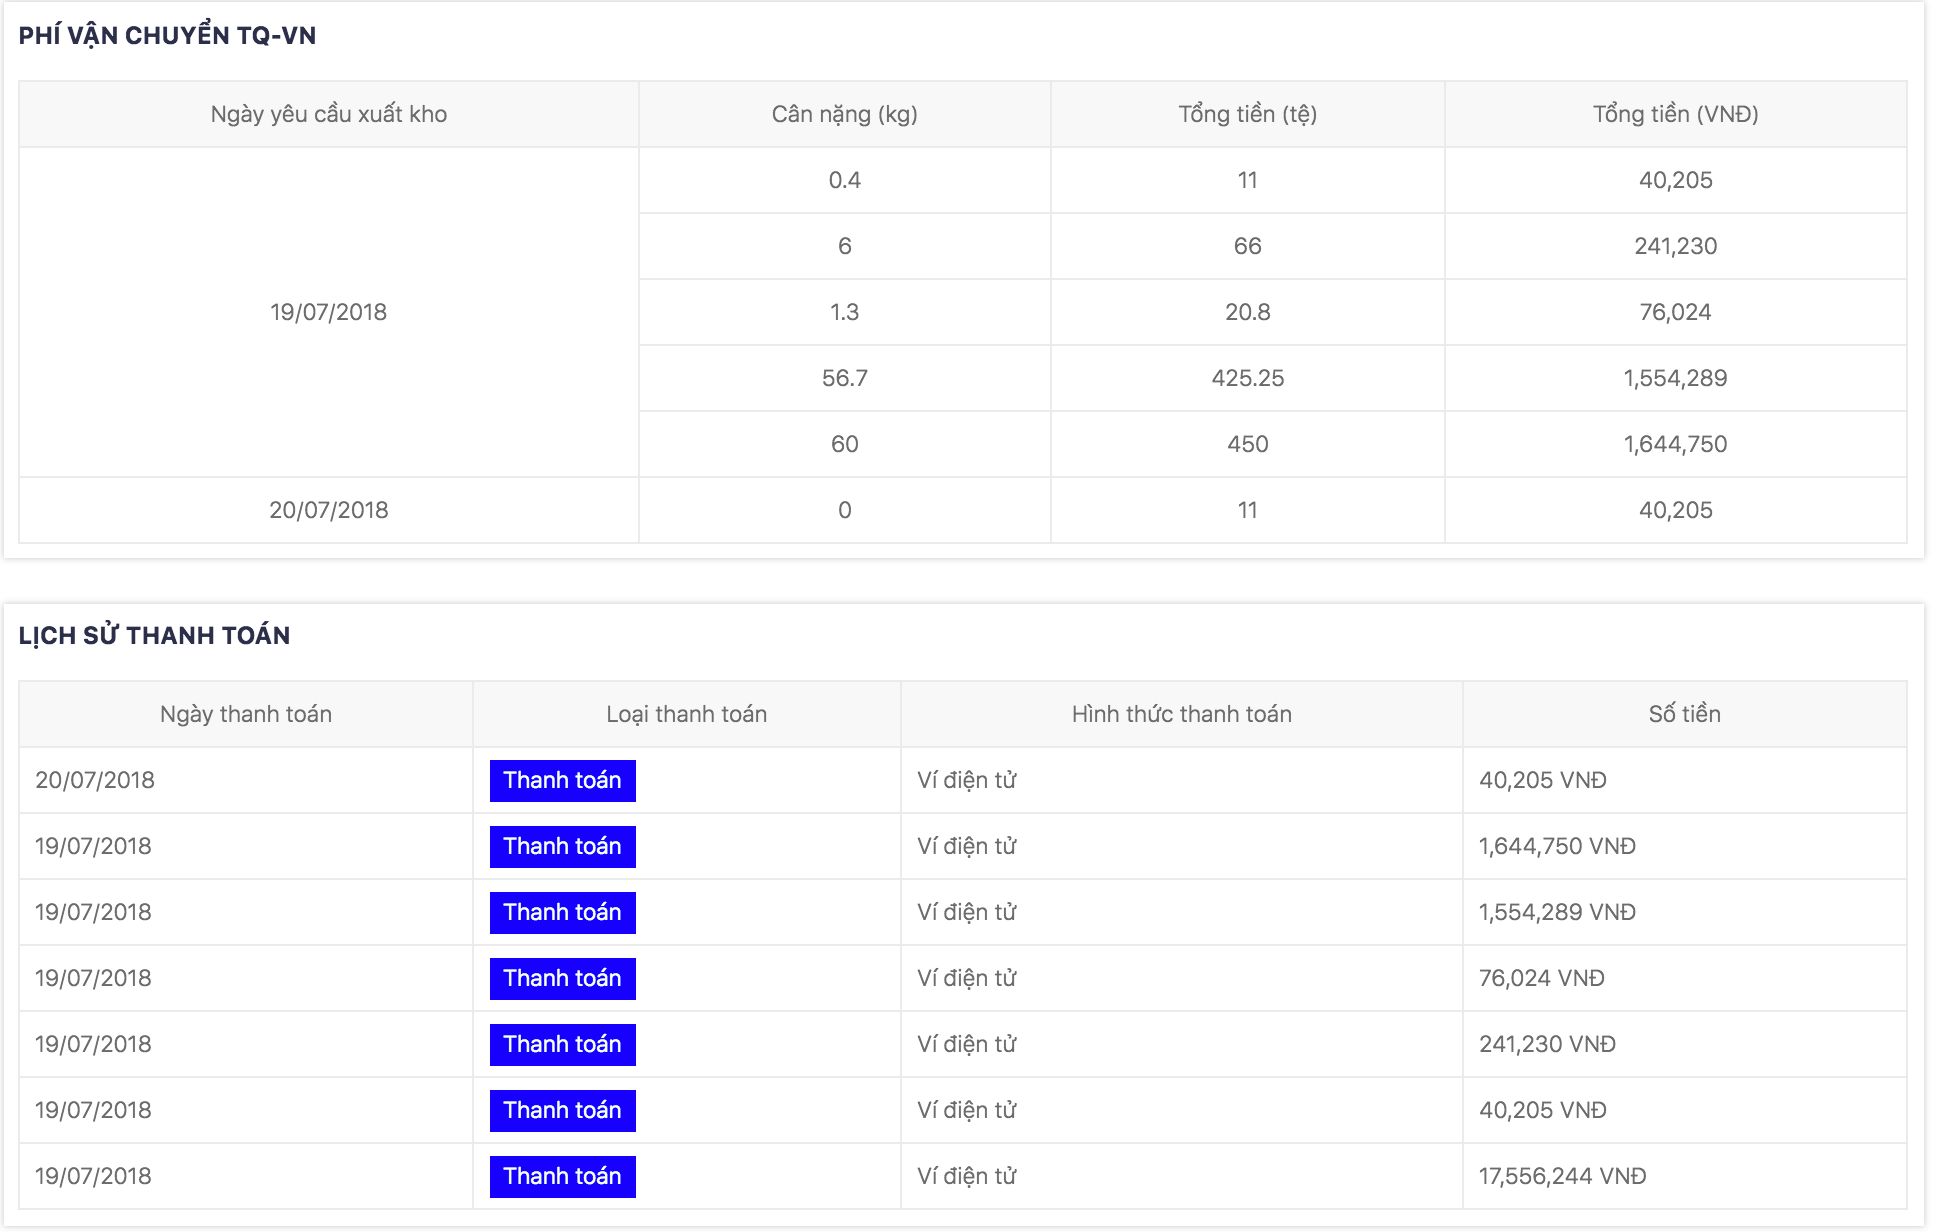Select amount 241,230 VNĐ in payment history

pyautogui.click(x=1548, y=1044)
